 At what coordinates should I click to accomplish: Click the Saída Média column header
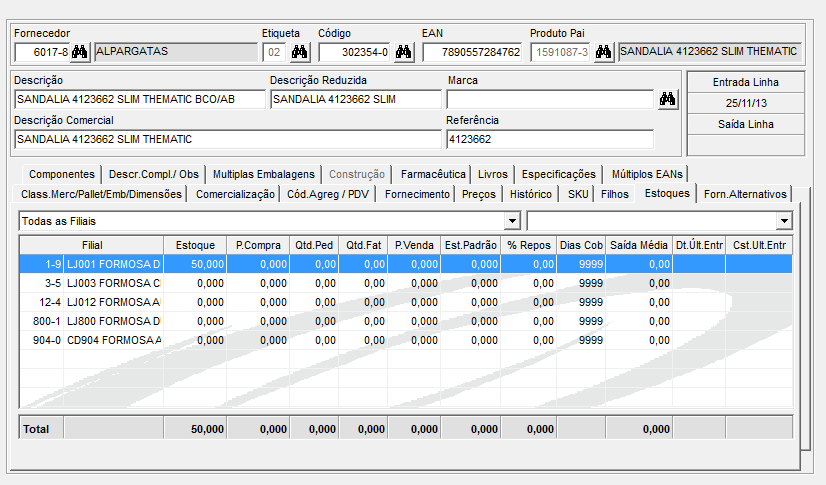(639, 244)
